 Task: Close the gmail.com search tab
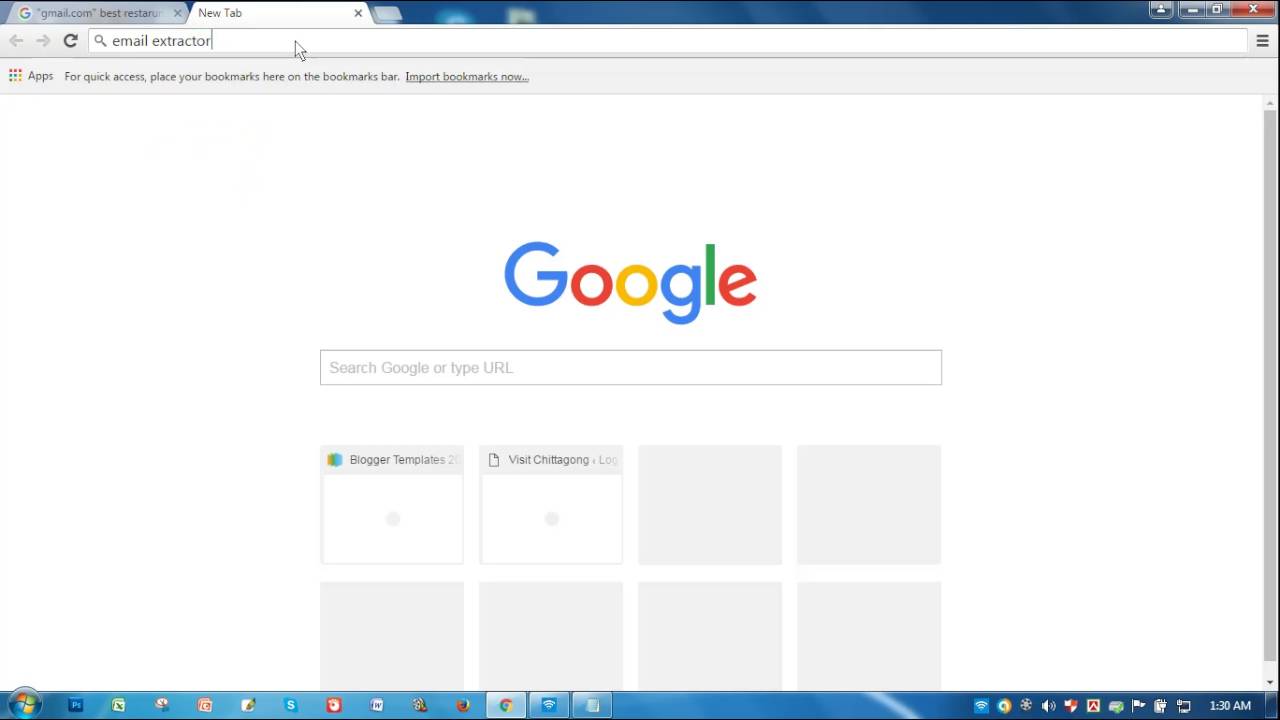click(178, 13)
